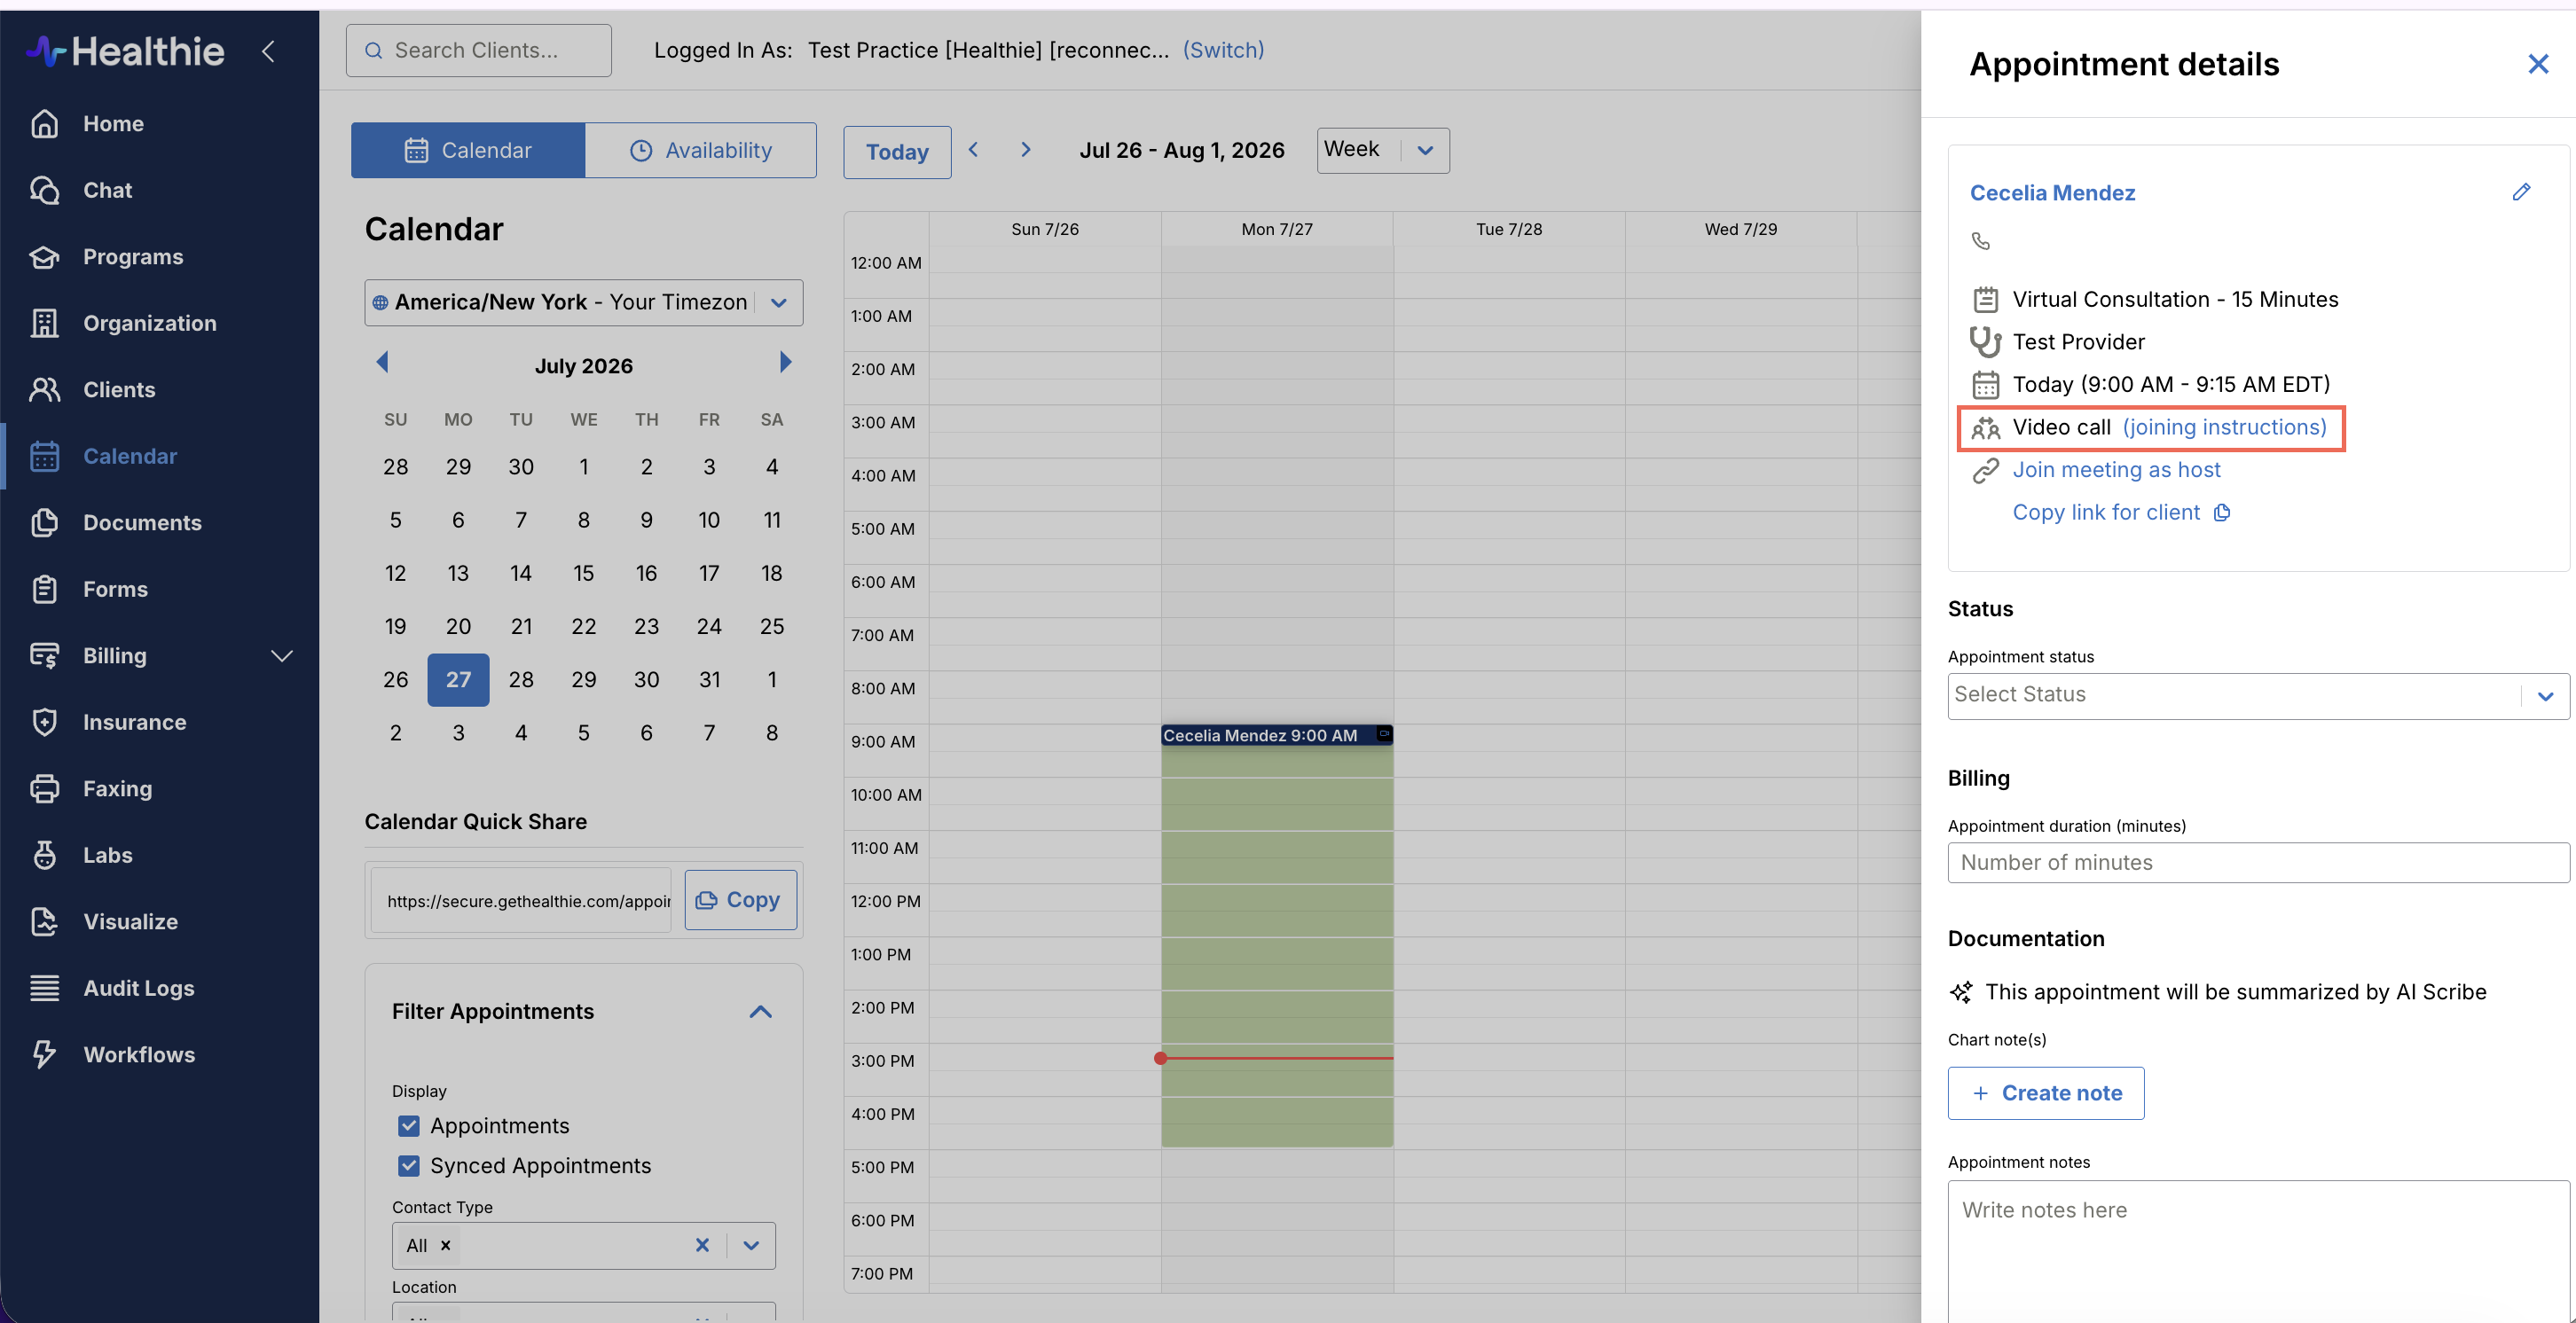Click the Tue 7/28 column header
This screenshot has height=1323, width=2576.
click(1509, 229)
